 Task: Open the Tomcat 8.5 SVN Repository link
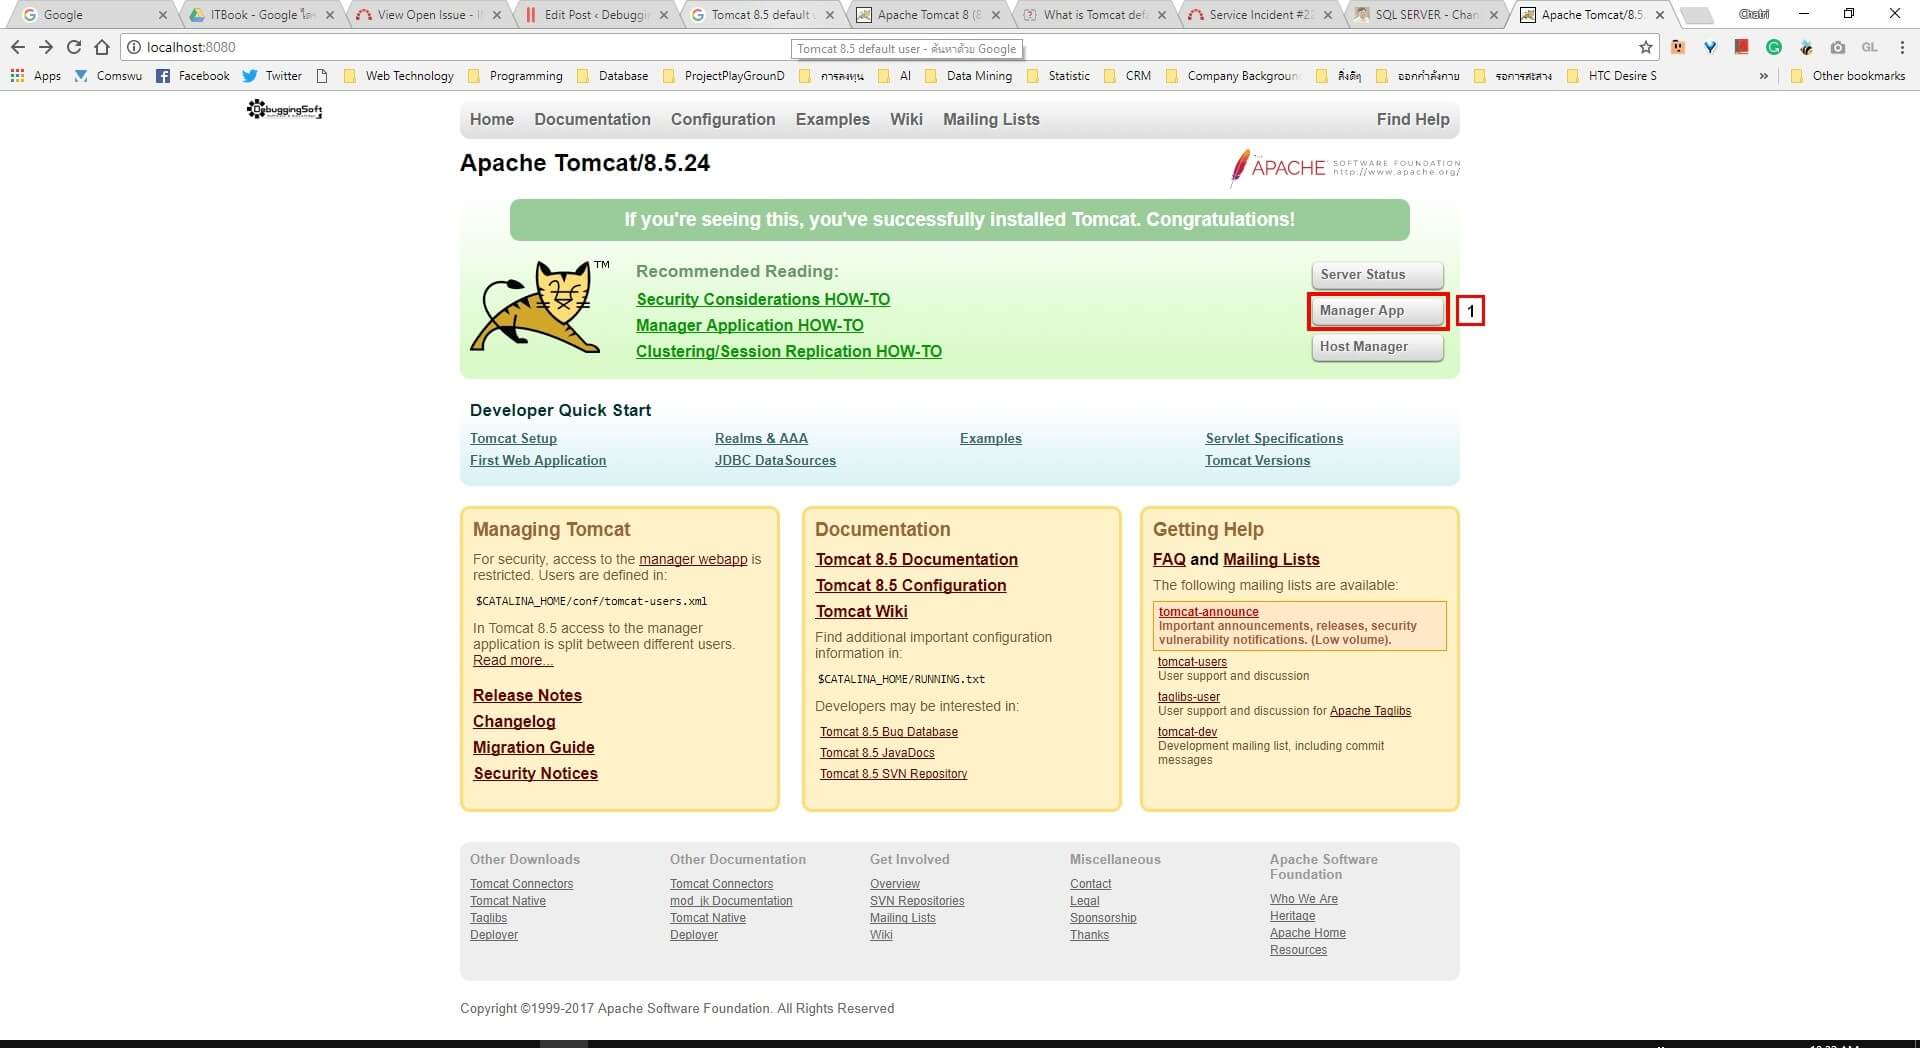894,774
